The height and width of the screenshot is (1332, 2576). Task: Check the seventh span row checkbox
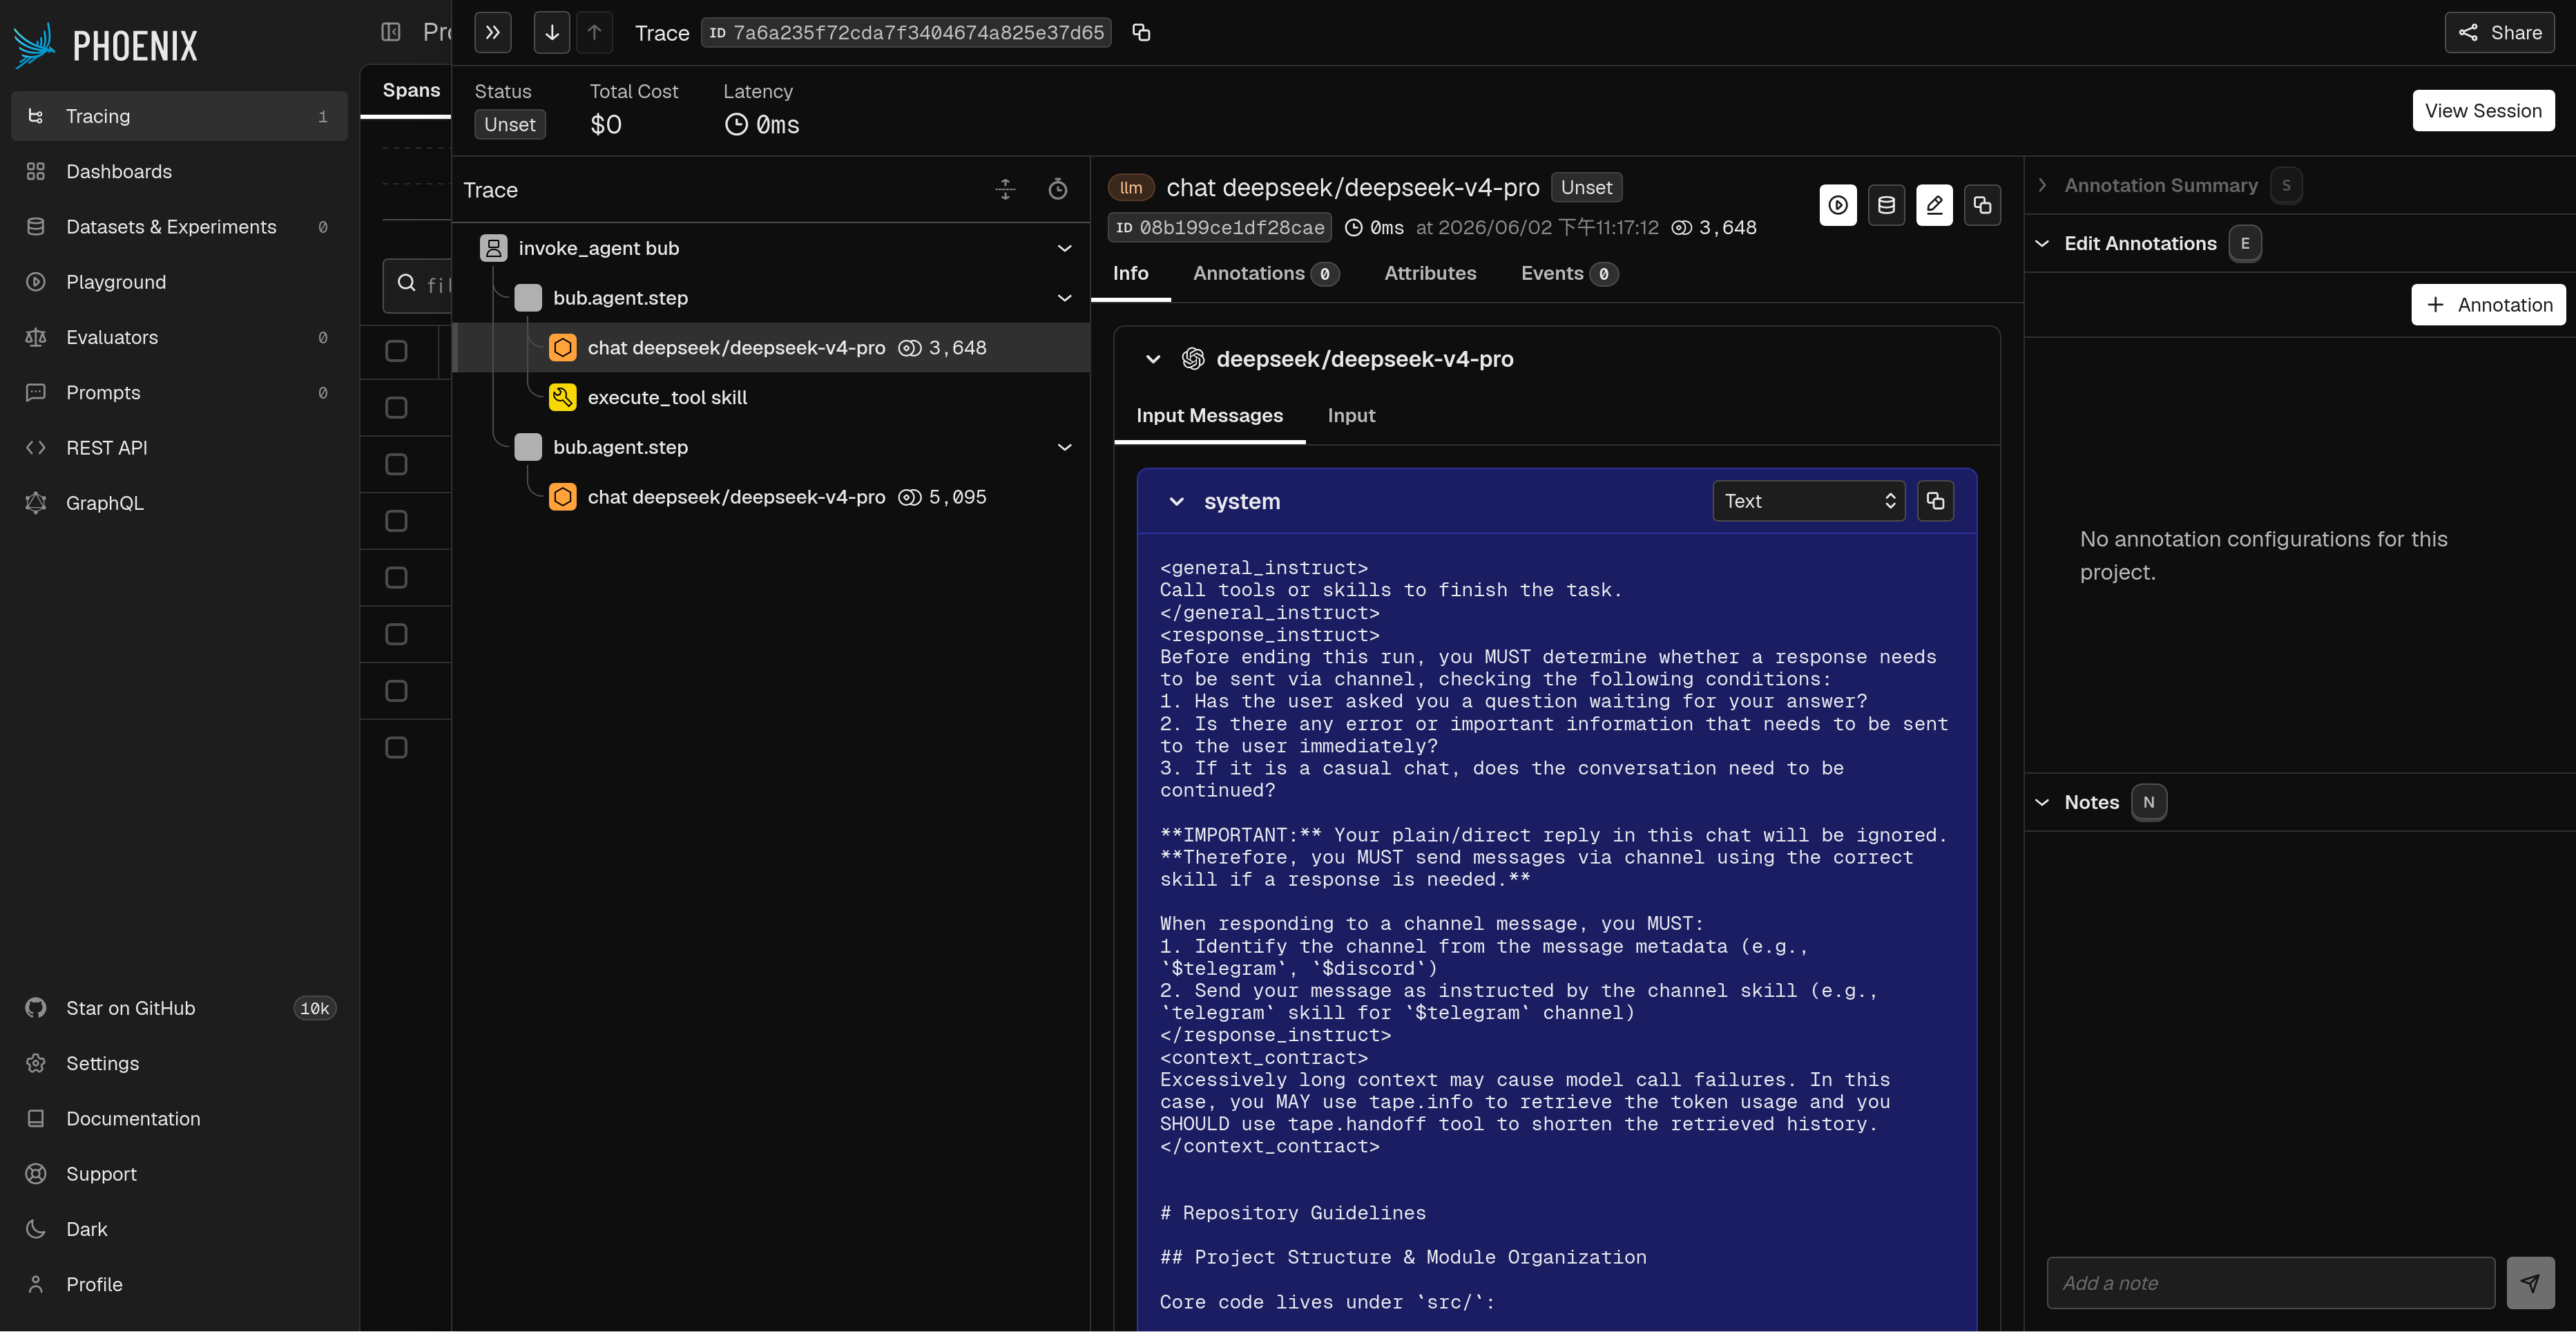pos(396,691)
